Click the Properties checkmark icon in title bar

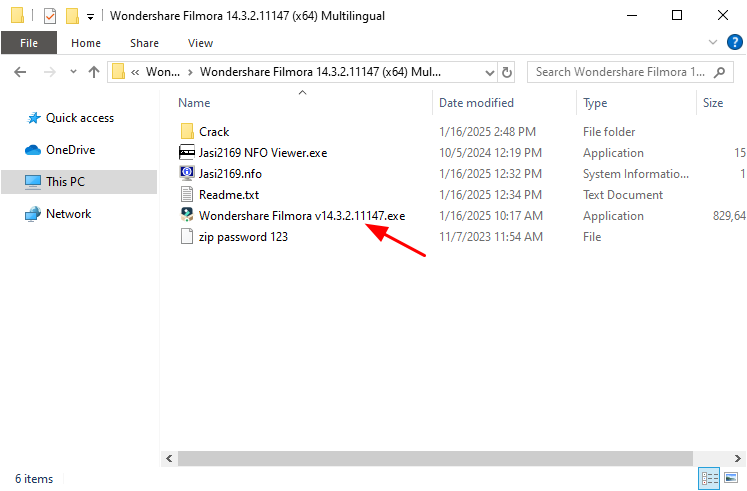[50, 16]
